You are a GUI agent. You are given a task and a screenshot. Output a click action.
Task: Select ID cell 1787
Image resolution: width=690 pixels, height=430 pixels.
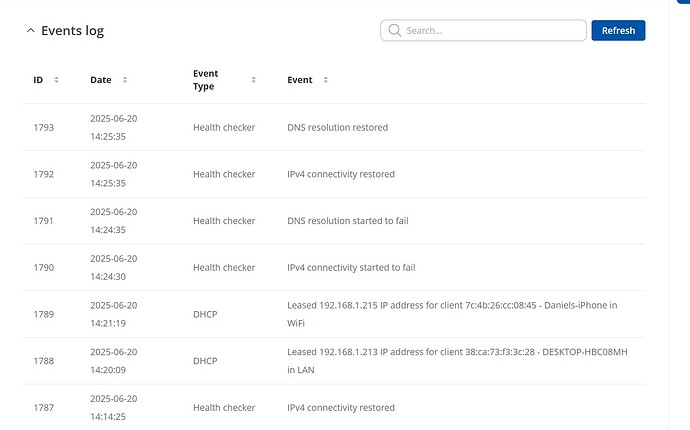(x=44, y=407)
